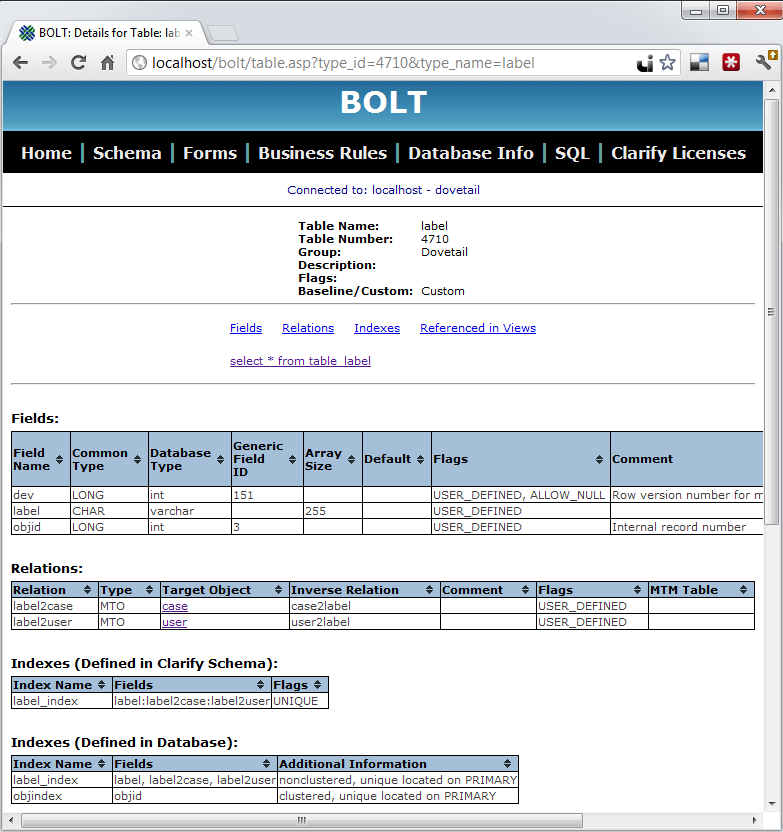Sort Database indexes by Index Name
The image size is (783, 832).
click(x=101, y=764)
